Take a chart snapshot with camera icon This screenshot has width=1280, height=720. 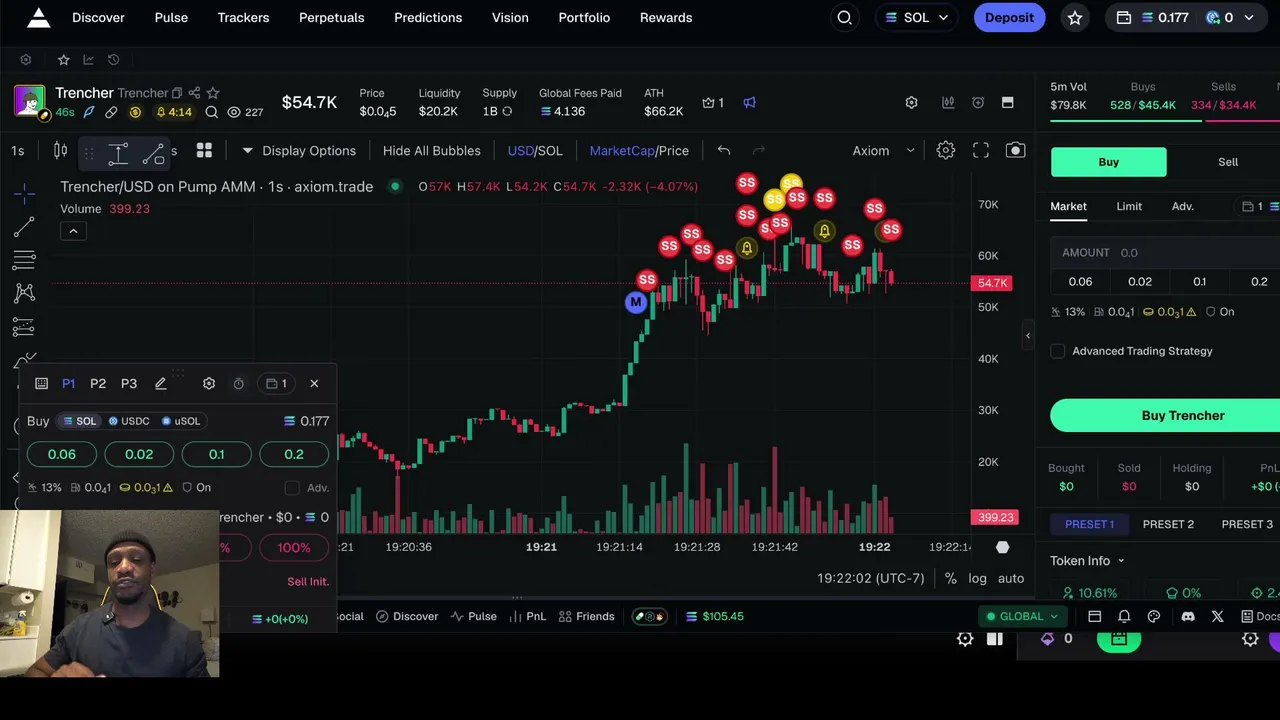(1015, 151)
